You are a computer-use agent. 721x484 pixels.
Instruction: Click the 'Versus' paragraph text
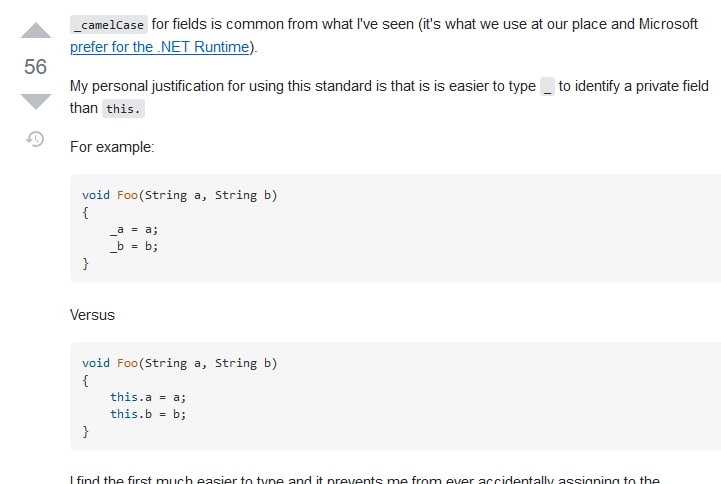[x=92, y=315]
